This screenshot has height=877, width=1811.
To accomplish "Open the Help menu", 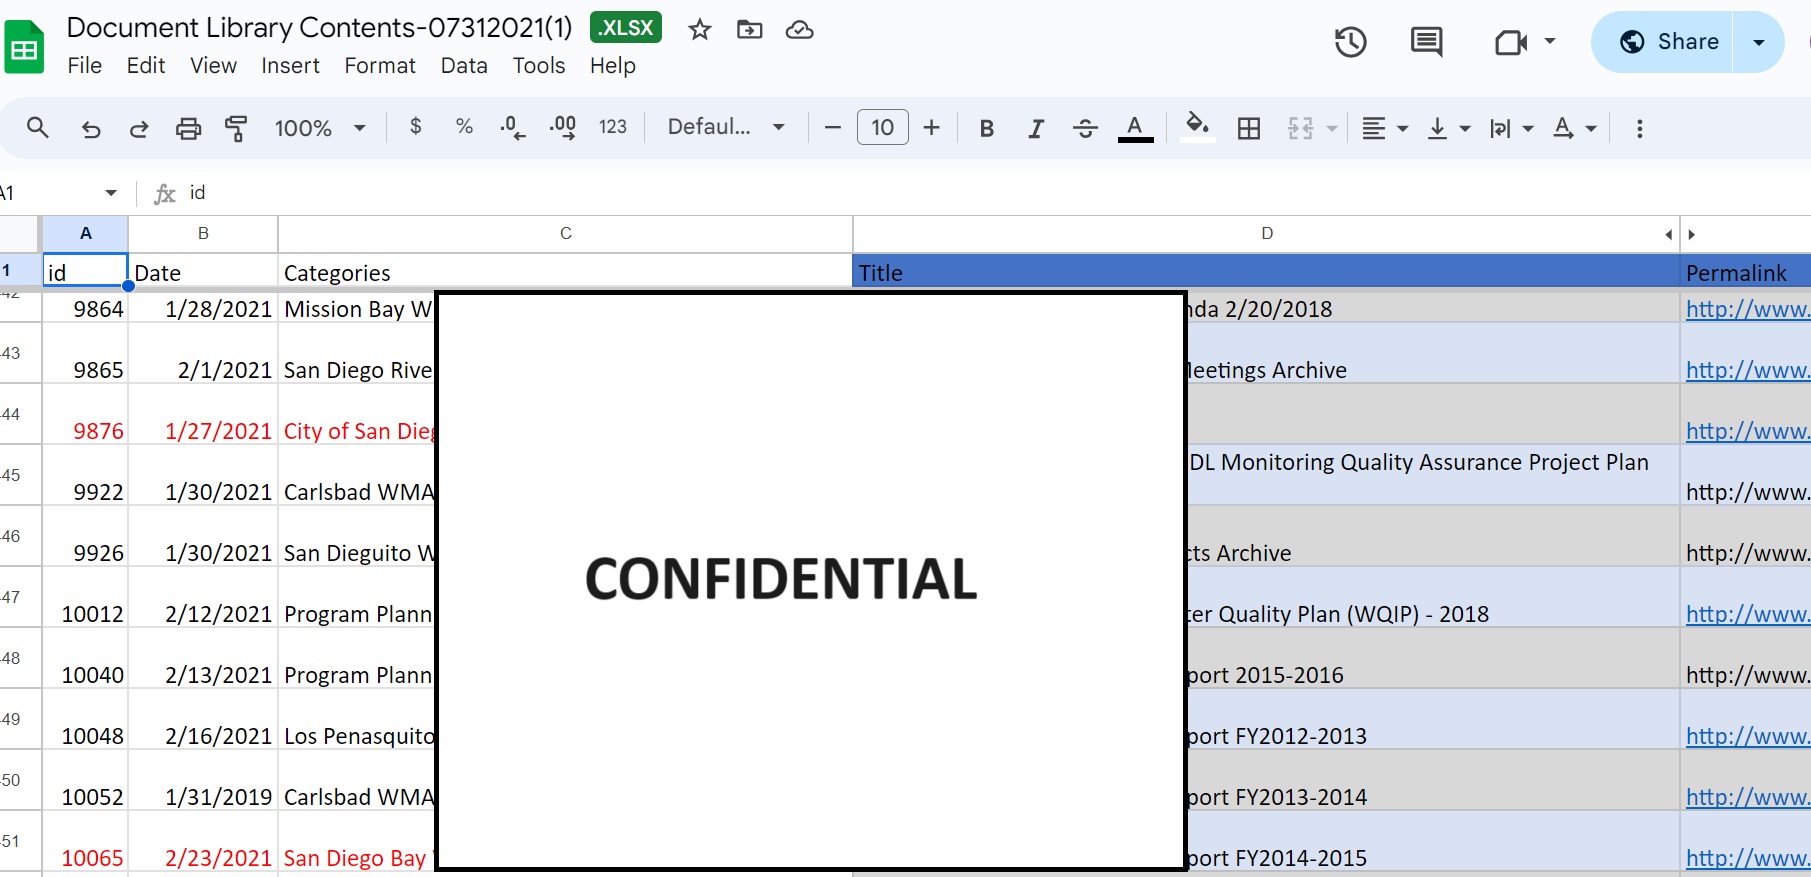I will pyautogui.click(x=613, y=66).
